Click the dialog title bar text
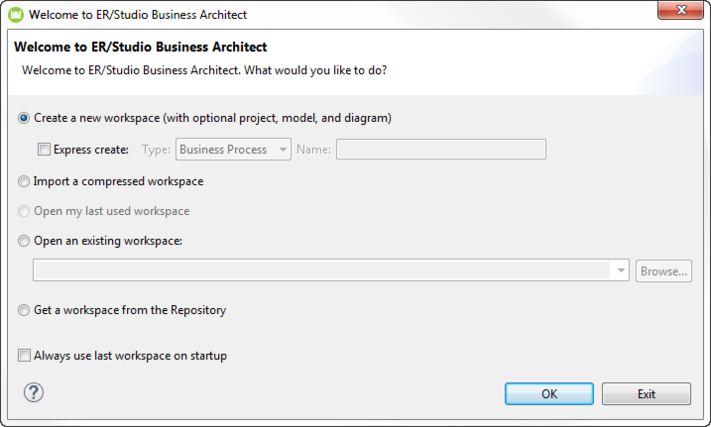The image size is (711, 427). pyautogui.click(x=138, y=15)
